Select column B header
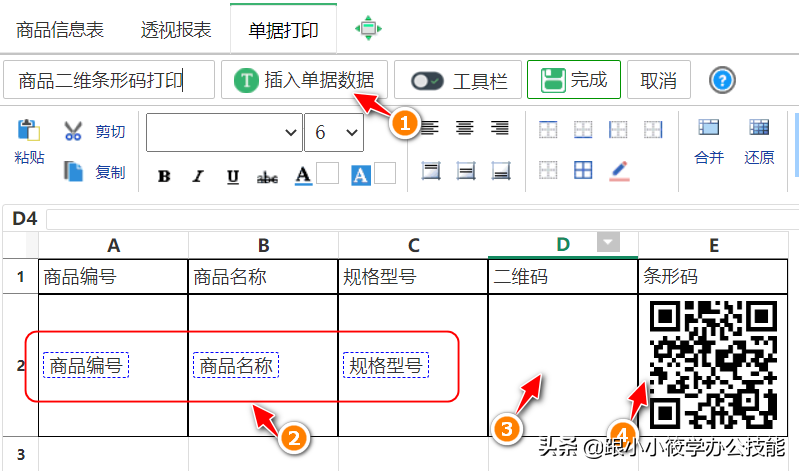The width and height of the screenshot is (799, 471). (263, 245)
